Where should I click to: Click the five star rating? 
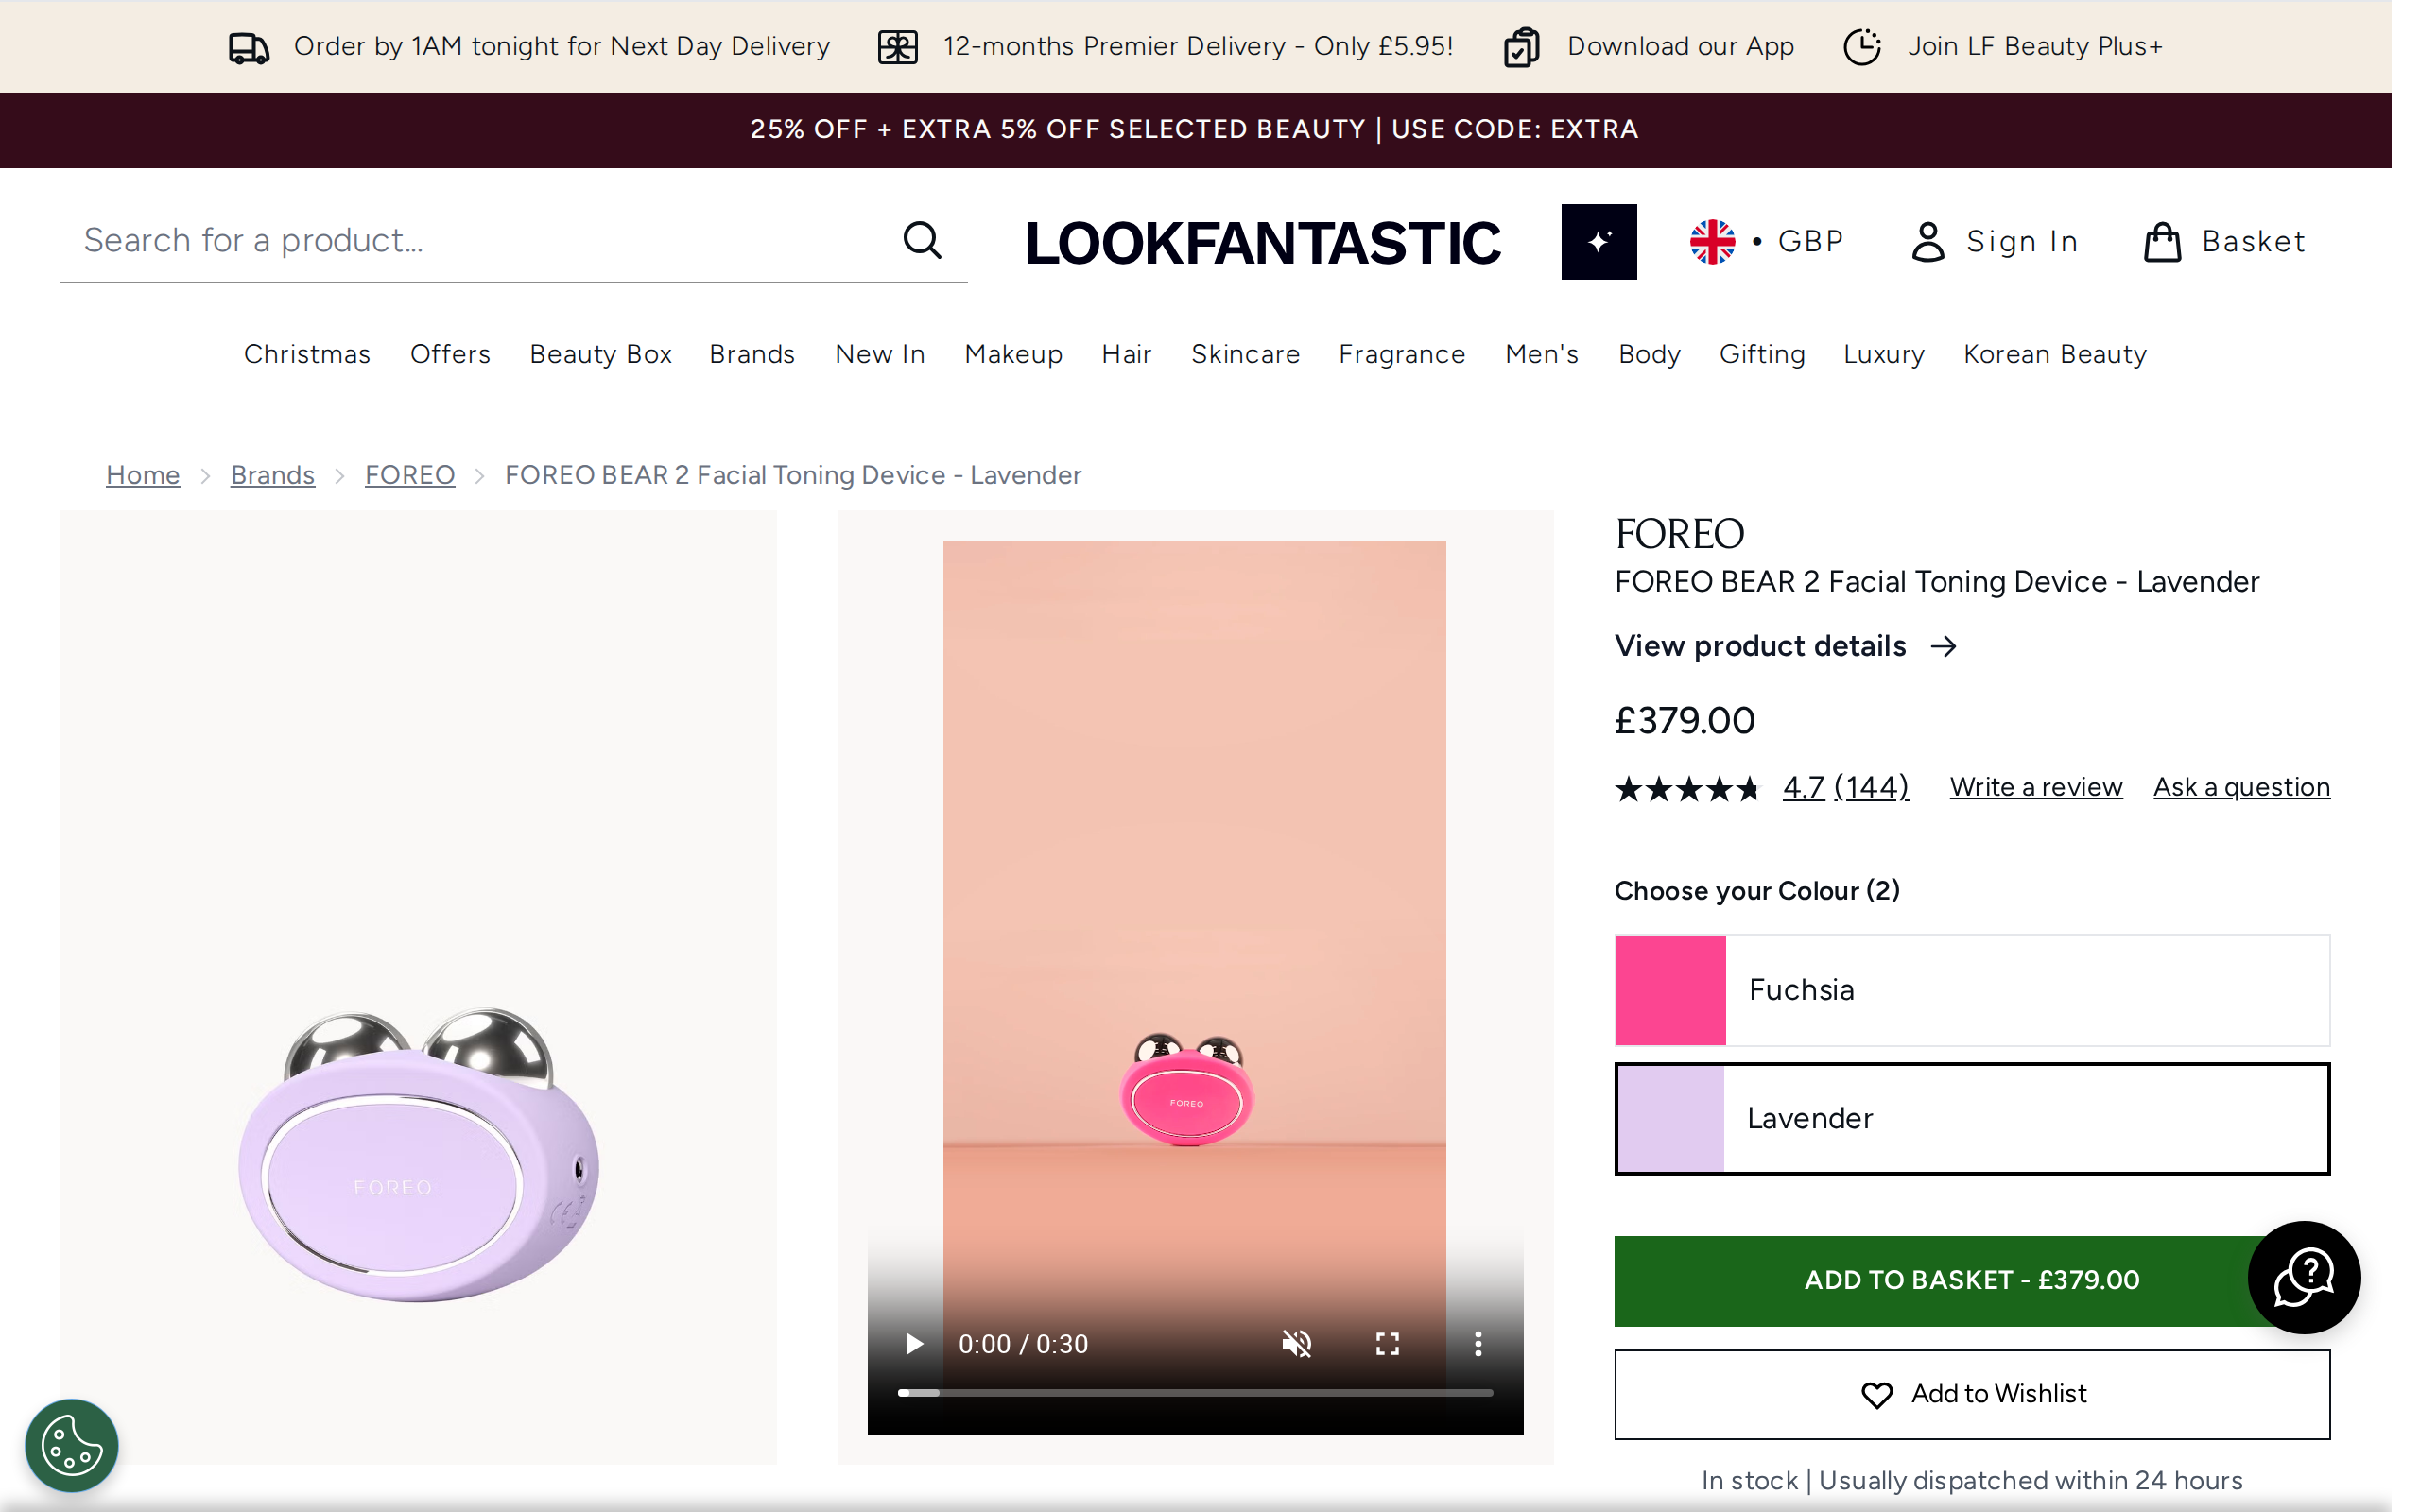point(1686,789)
